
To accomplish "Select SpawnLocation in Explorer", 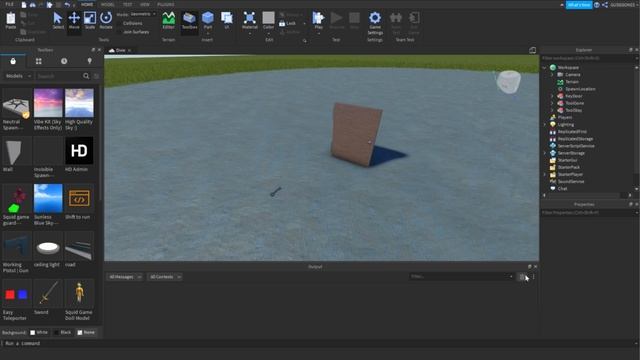I will point(580,89).
